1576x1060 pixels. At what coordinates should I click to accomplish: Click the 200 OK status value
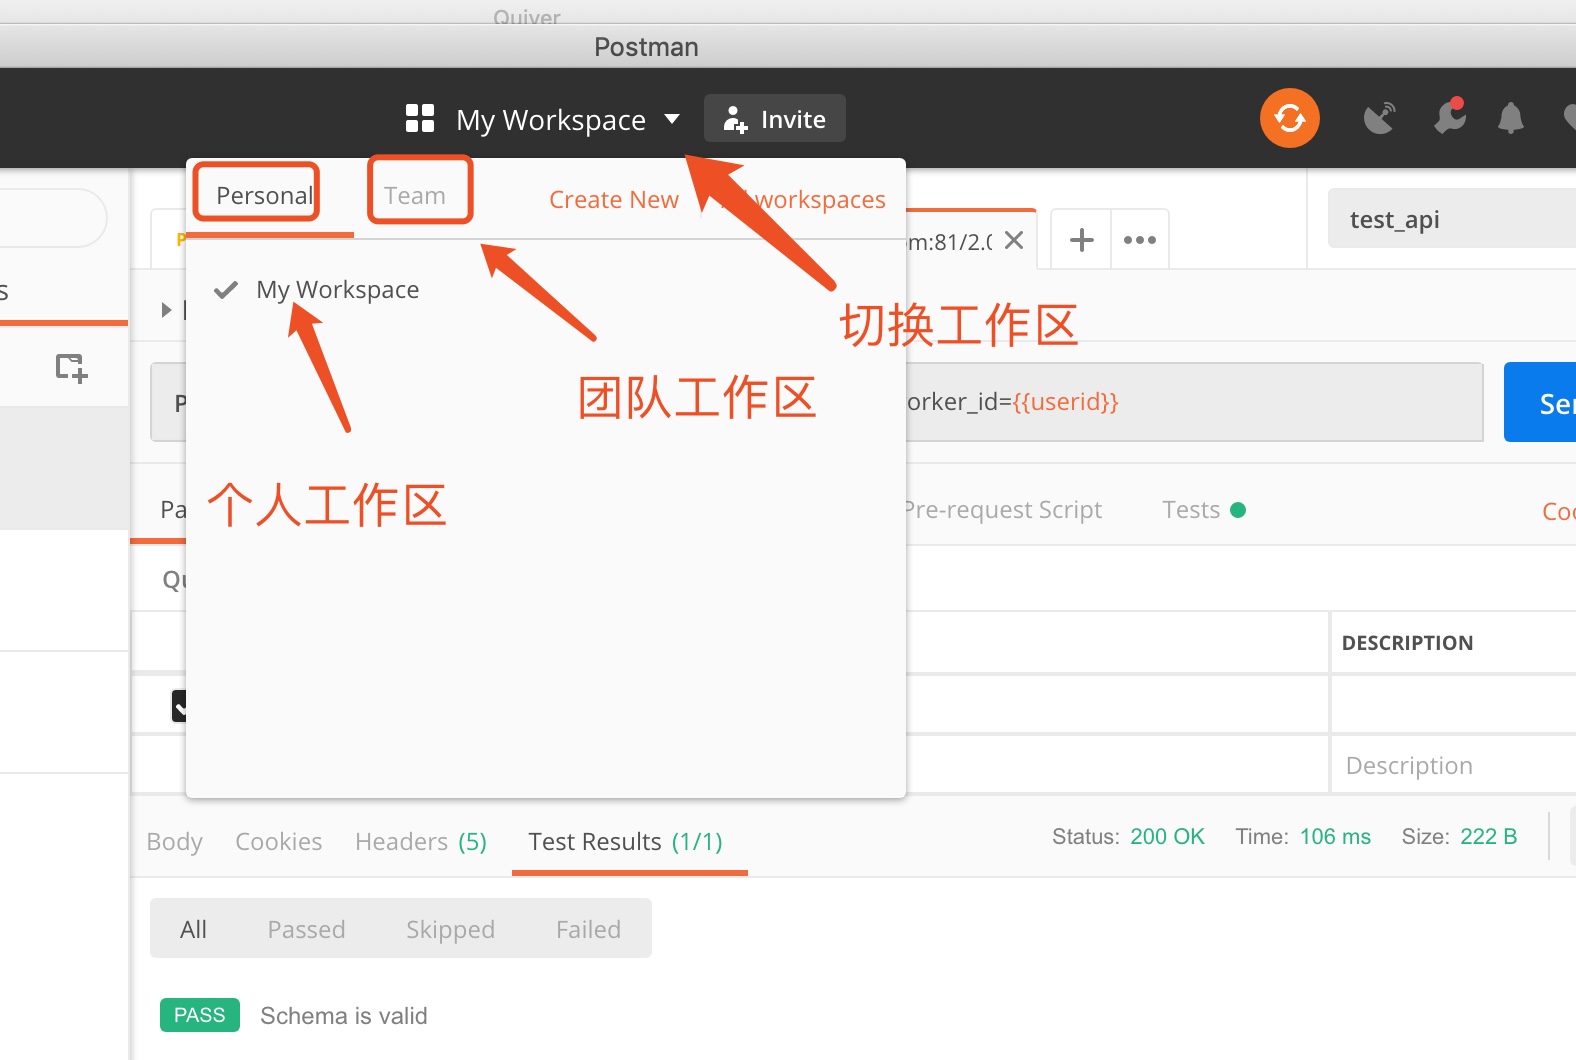[x=1167, y=837]
